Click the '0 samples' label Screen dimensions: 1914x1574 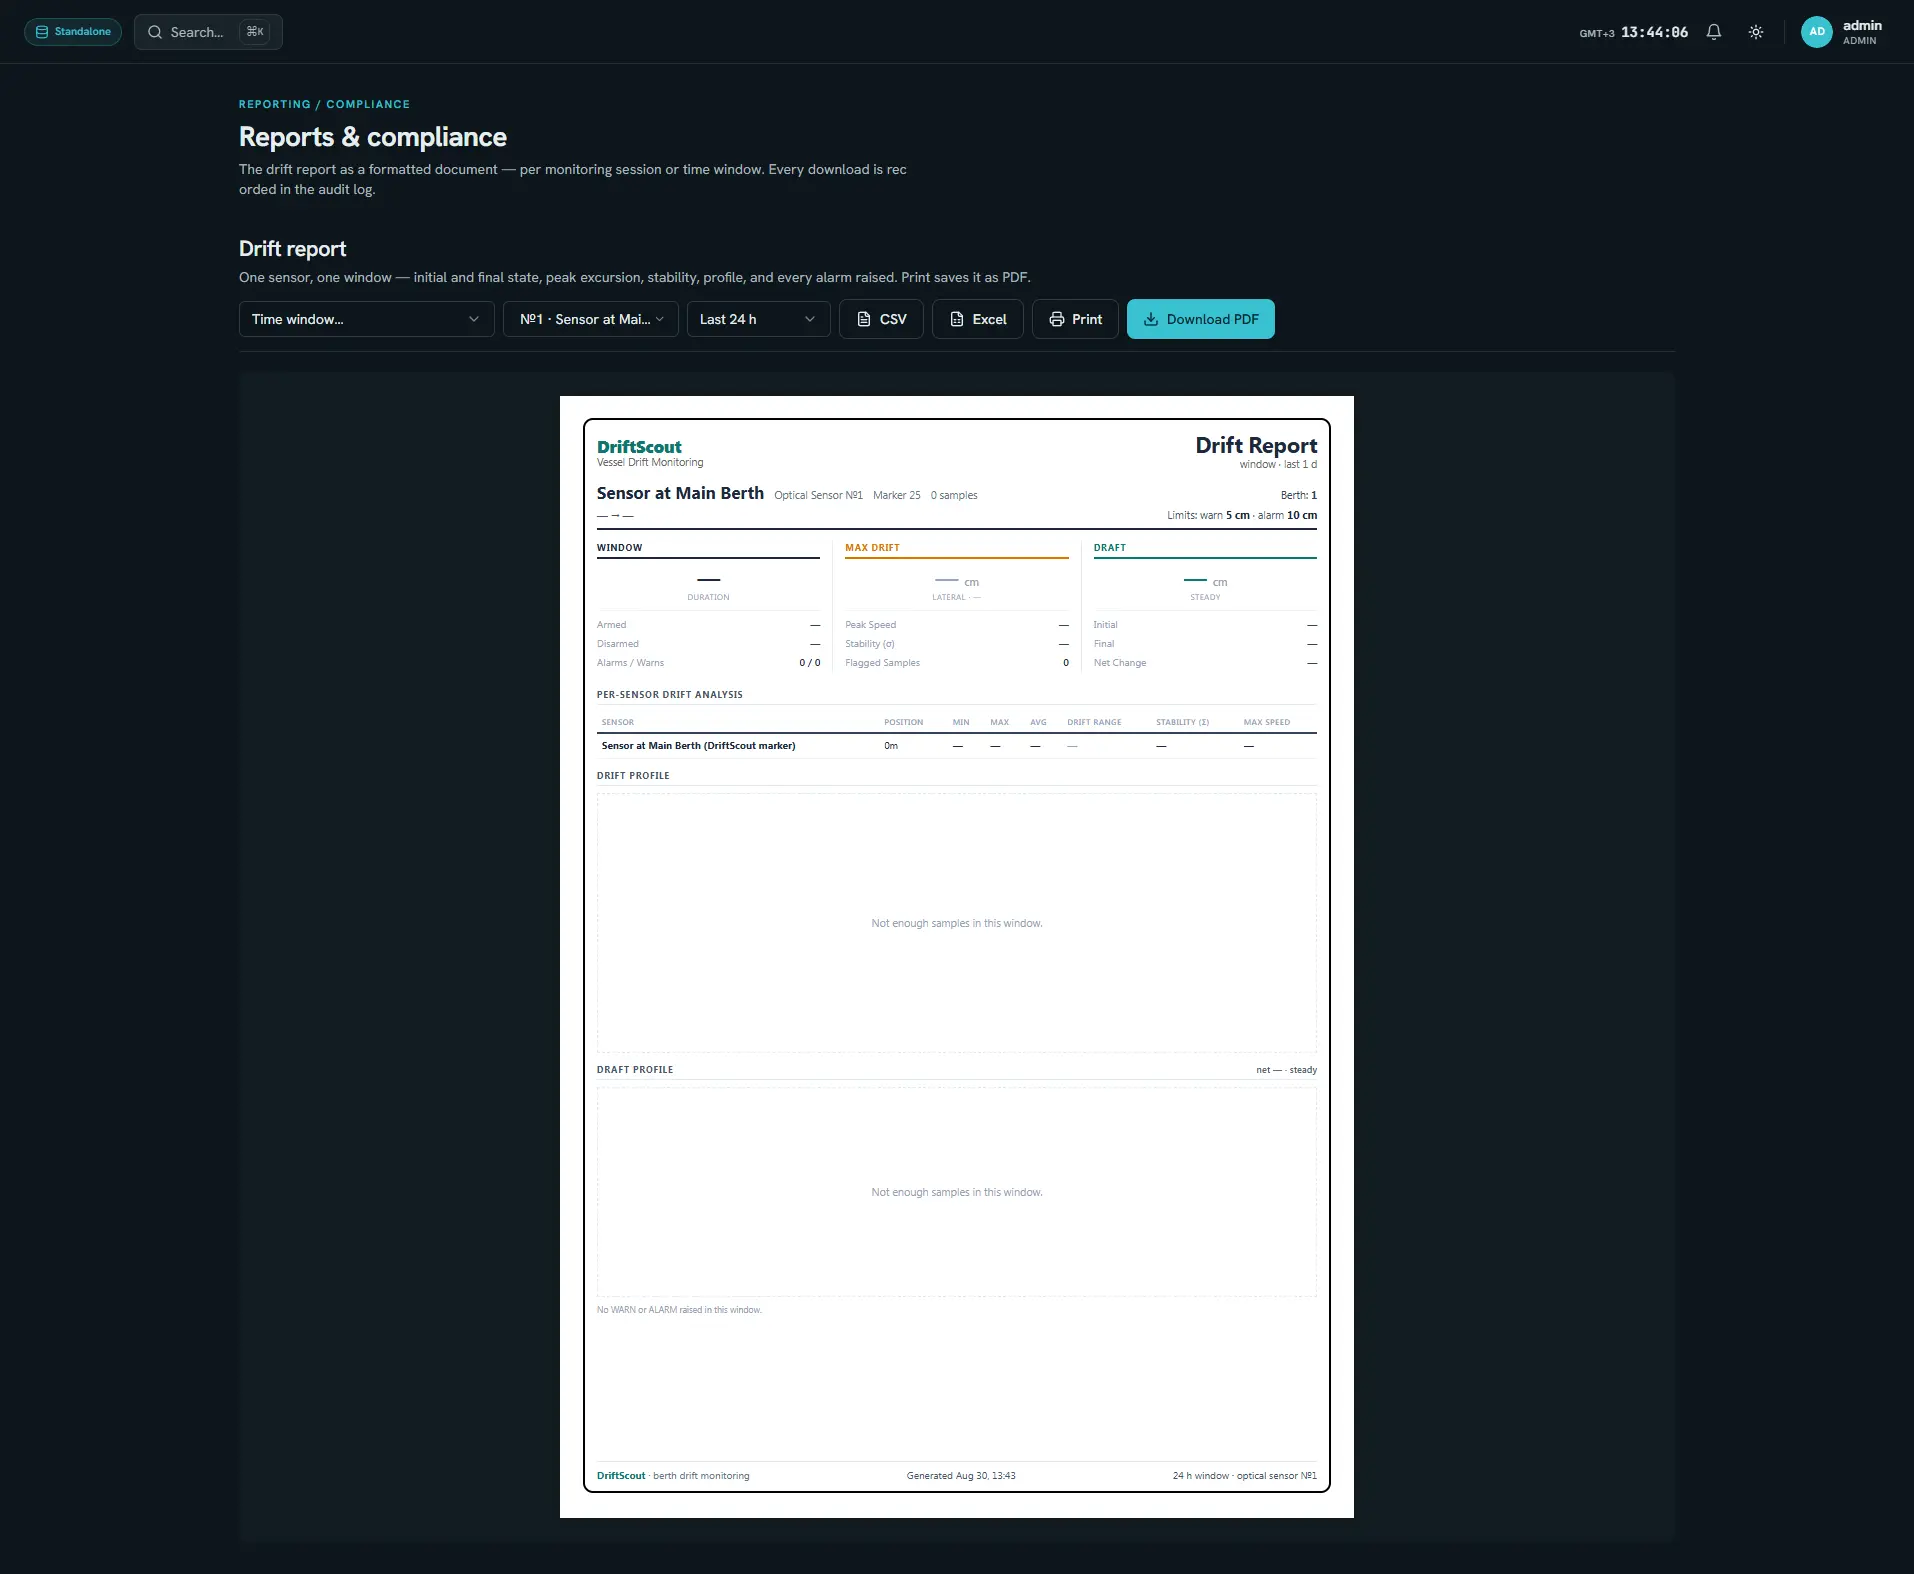(x=954, y=496)
